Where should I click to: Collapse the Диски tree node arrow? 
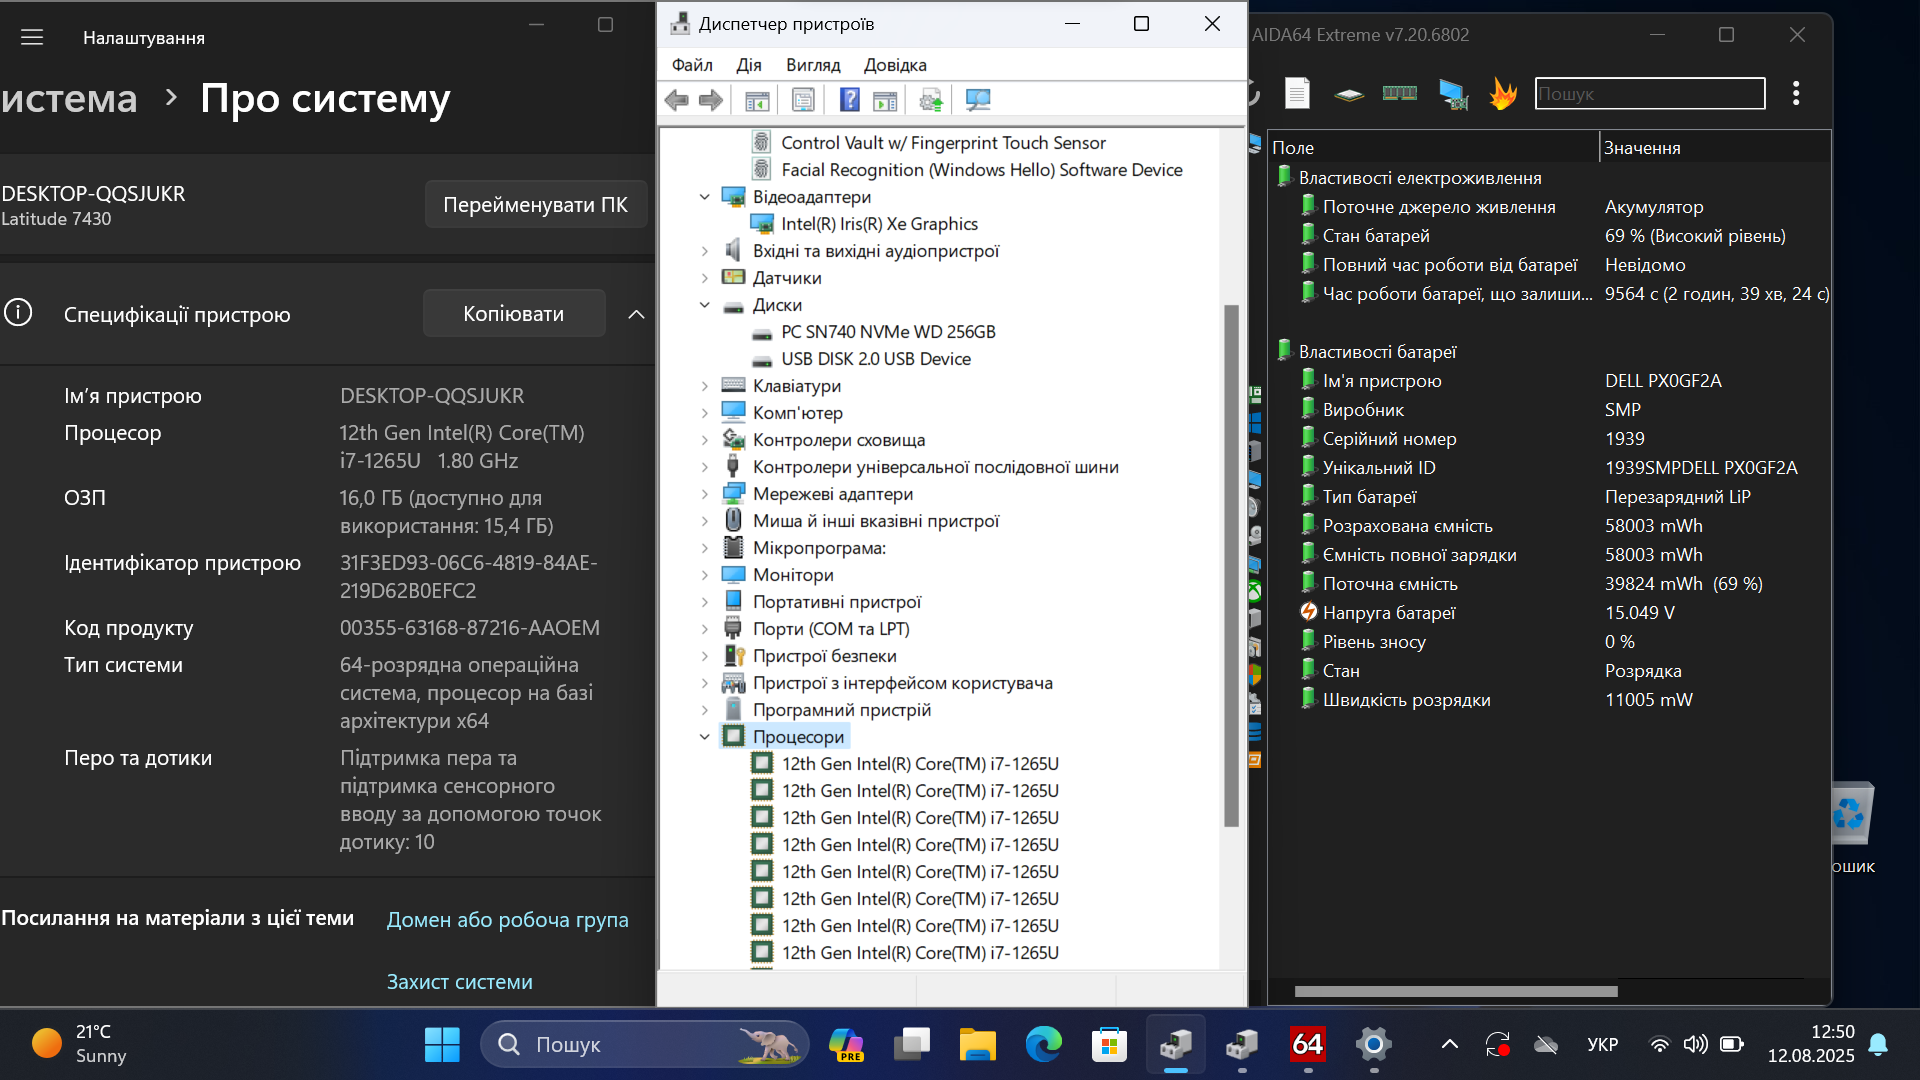pyautogui.click(x=705, y=305)
